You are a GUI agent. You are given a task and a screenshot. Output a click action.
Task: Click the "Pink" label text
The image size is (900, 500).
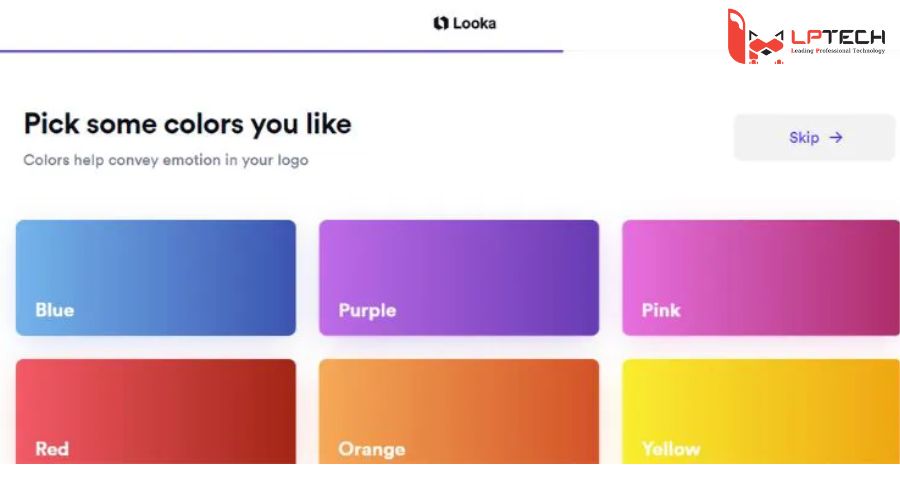point(661,310)
